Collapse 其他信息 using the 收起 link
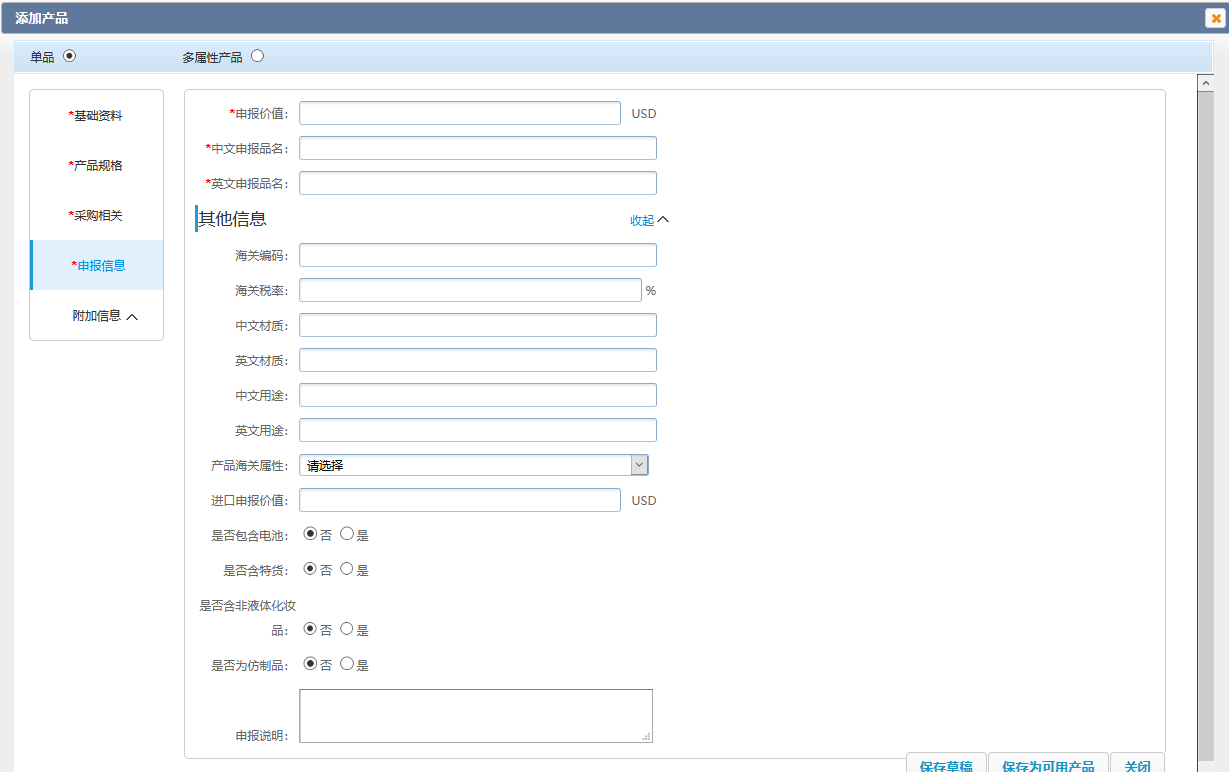 click(x=648, y=220)
